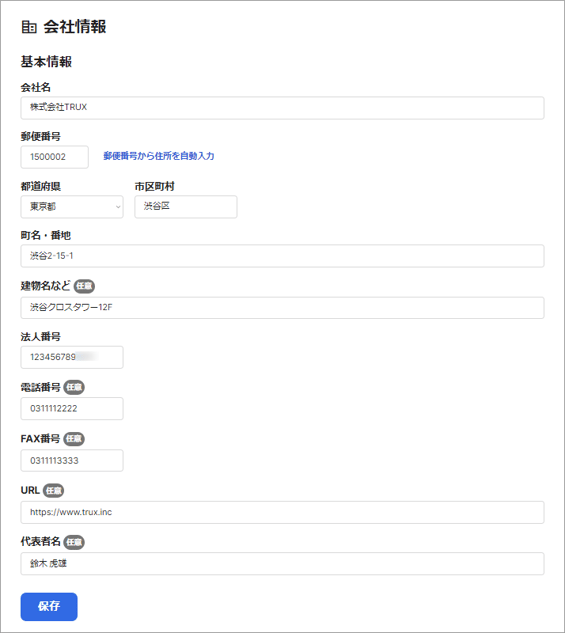The height and width of the screenshot is (633, 565).
Task: Focus the 建物名など field with 渋谷クロスタワー12F
Action: pos(282,308)
